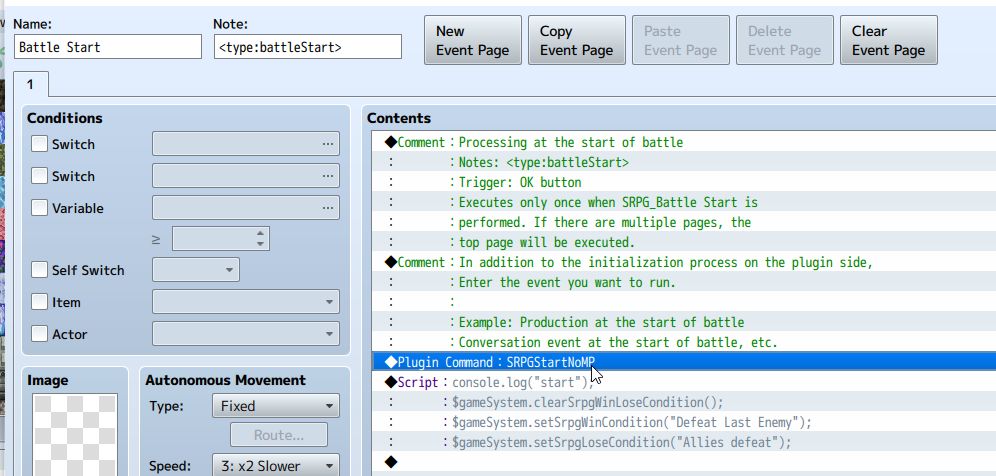Click the variable value stepper arrows
This screenshot has height=476, width=996.
[x=260, y=238]
